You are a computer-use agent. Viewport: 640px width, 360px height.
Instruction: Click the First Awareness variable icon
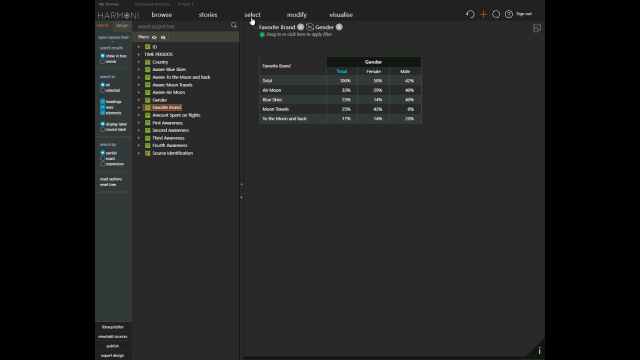[148, 123]
